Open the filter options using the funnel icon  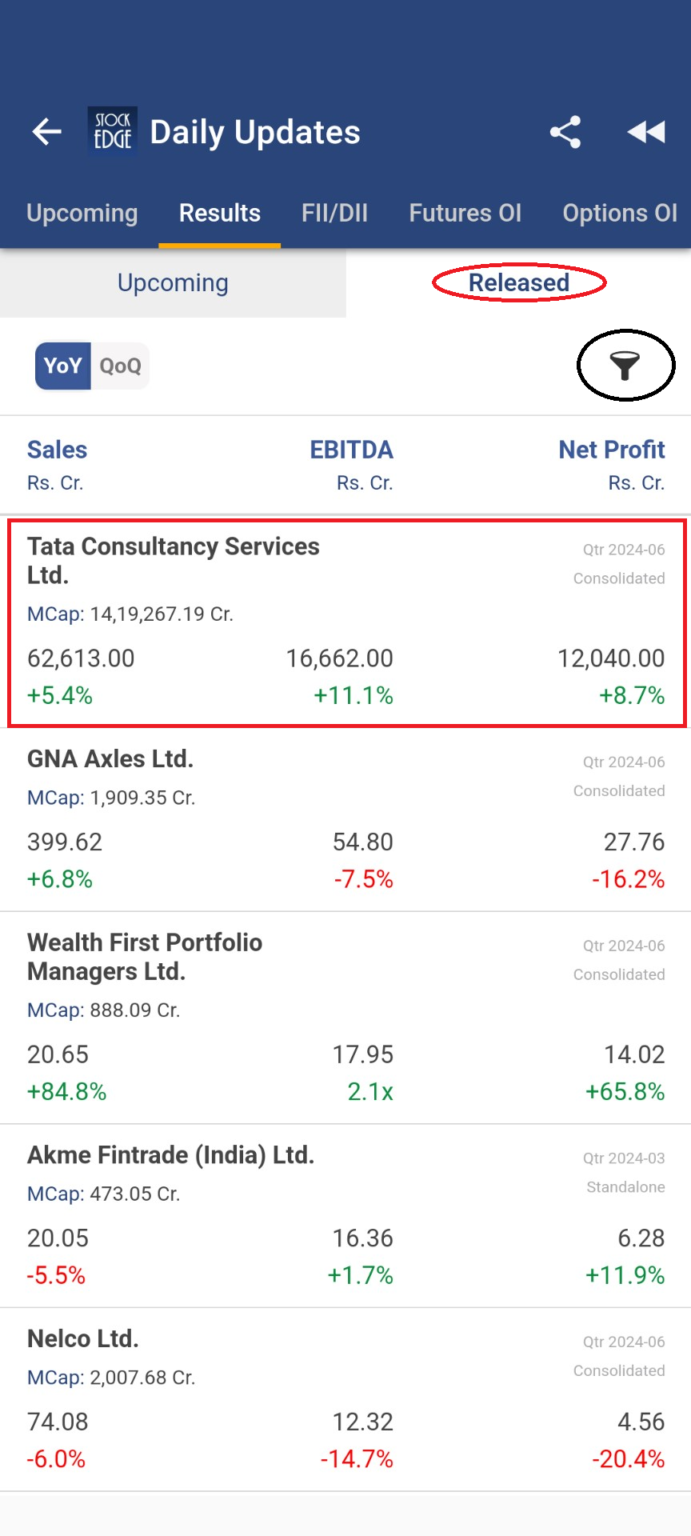(625, 366)
